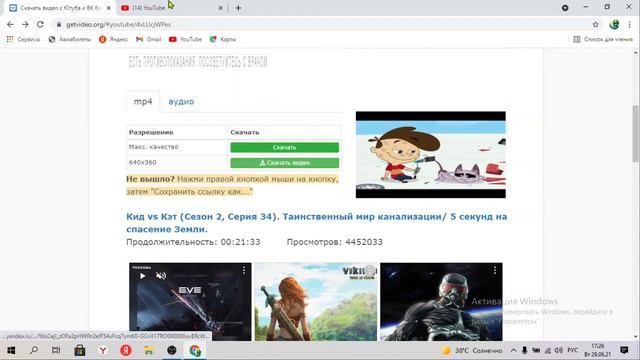Switch to the аудио format tab

(x=181, y=101)
